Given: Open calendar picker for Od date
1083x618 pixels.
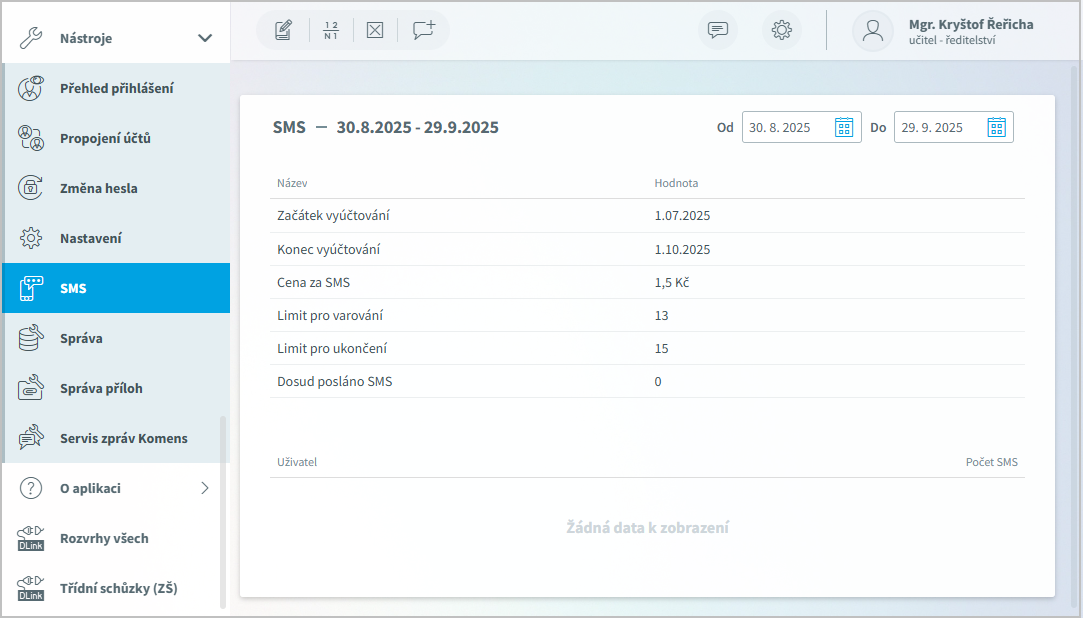Looking at the screenshot, I should tap(844, 127).
